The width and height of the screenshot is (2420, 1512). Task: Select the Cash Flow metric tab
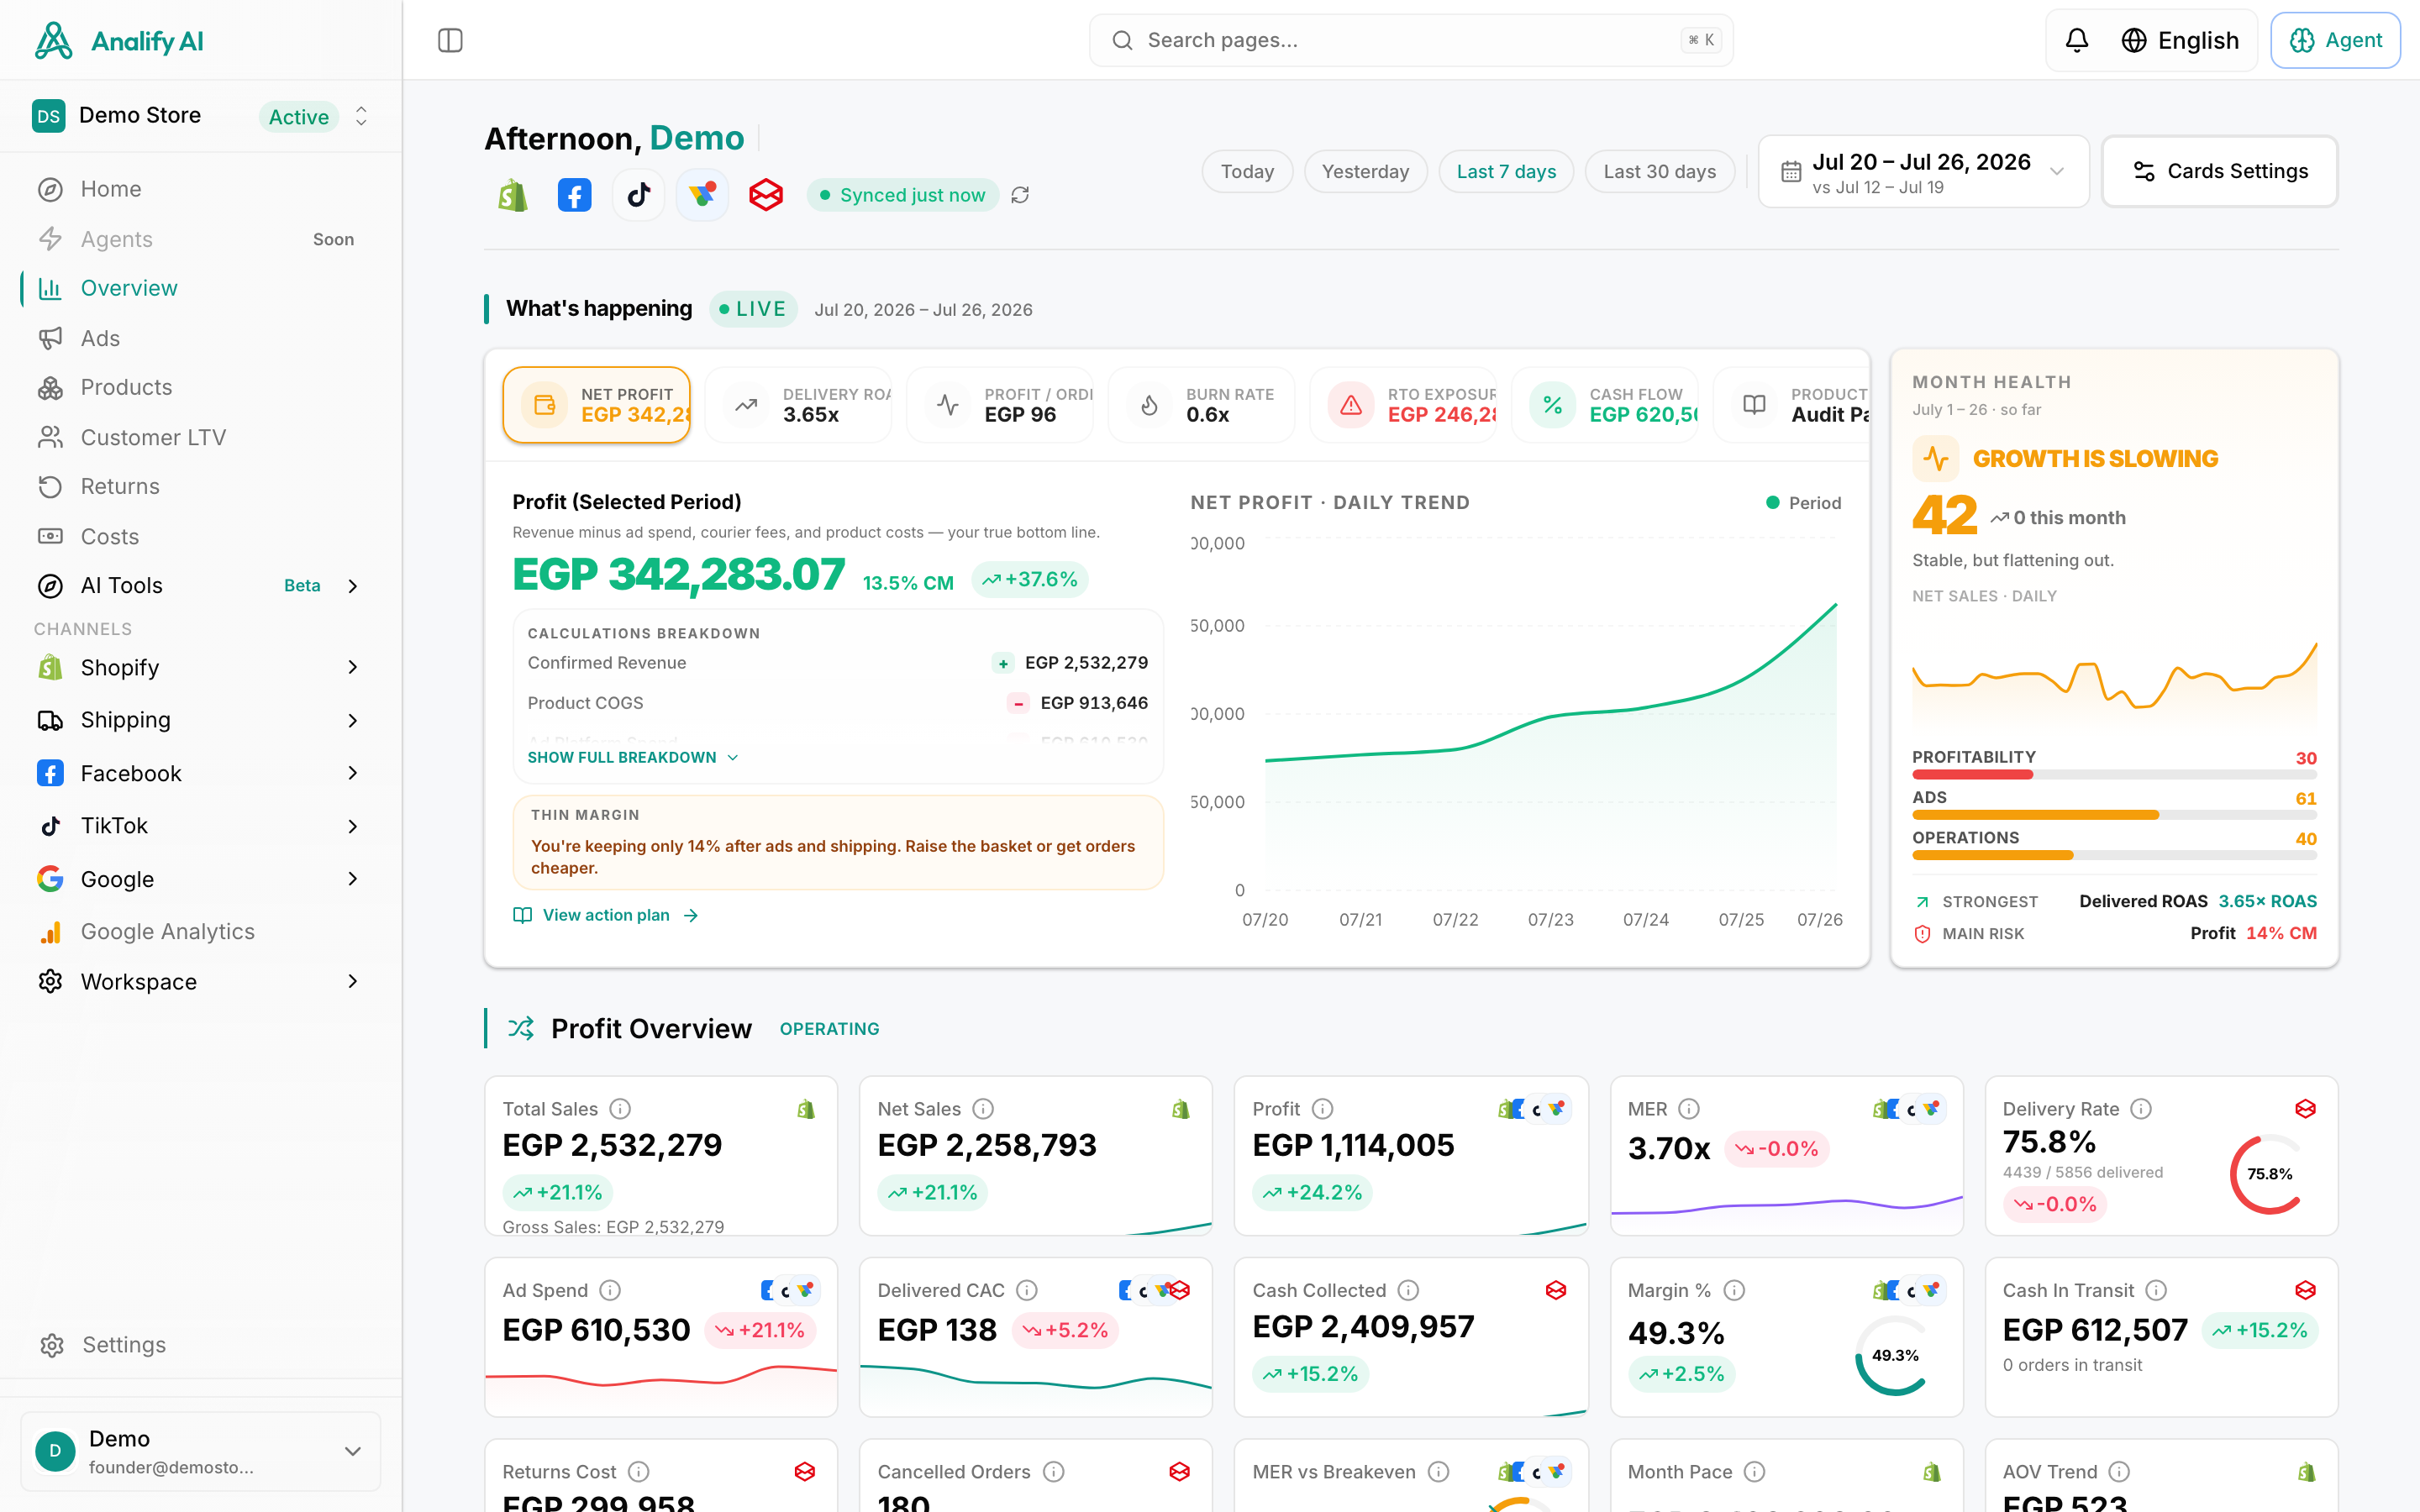1605,405
